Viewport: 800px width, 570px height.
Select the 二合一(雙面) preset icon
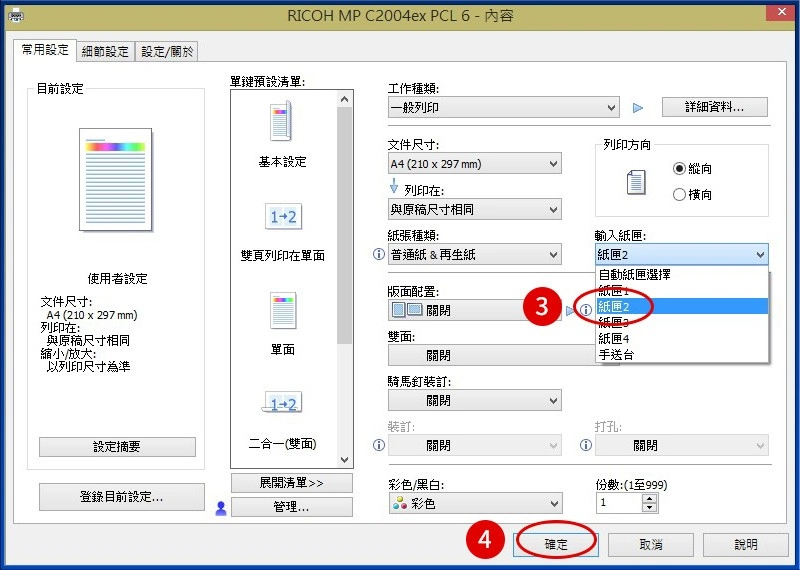282,403
